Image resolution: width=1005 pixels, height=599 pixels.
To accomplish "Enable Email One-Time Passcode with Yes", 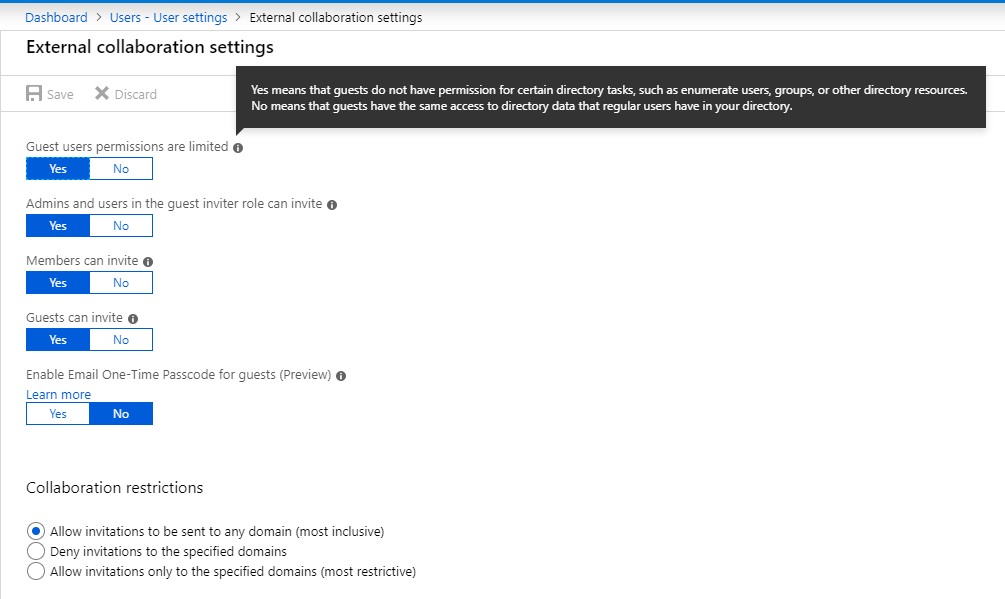I will pos(58,414).
